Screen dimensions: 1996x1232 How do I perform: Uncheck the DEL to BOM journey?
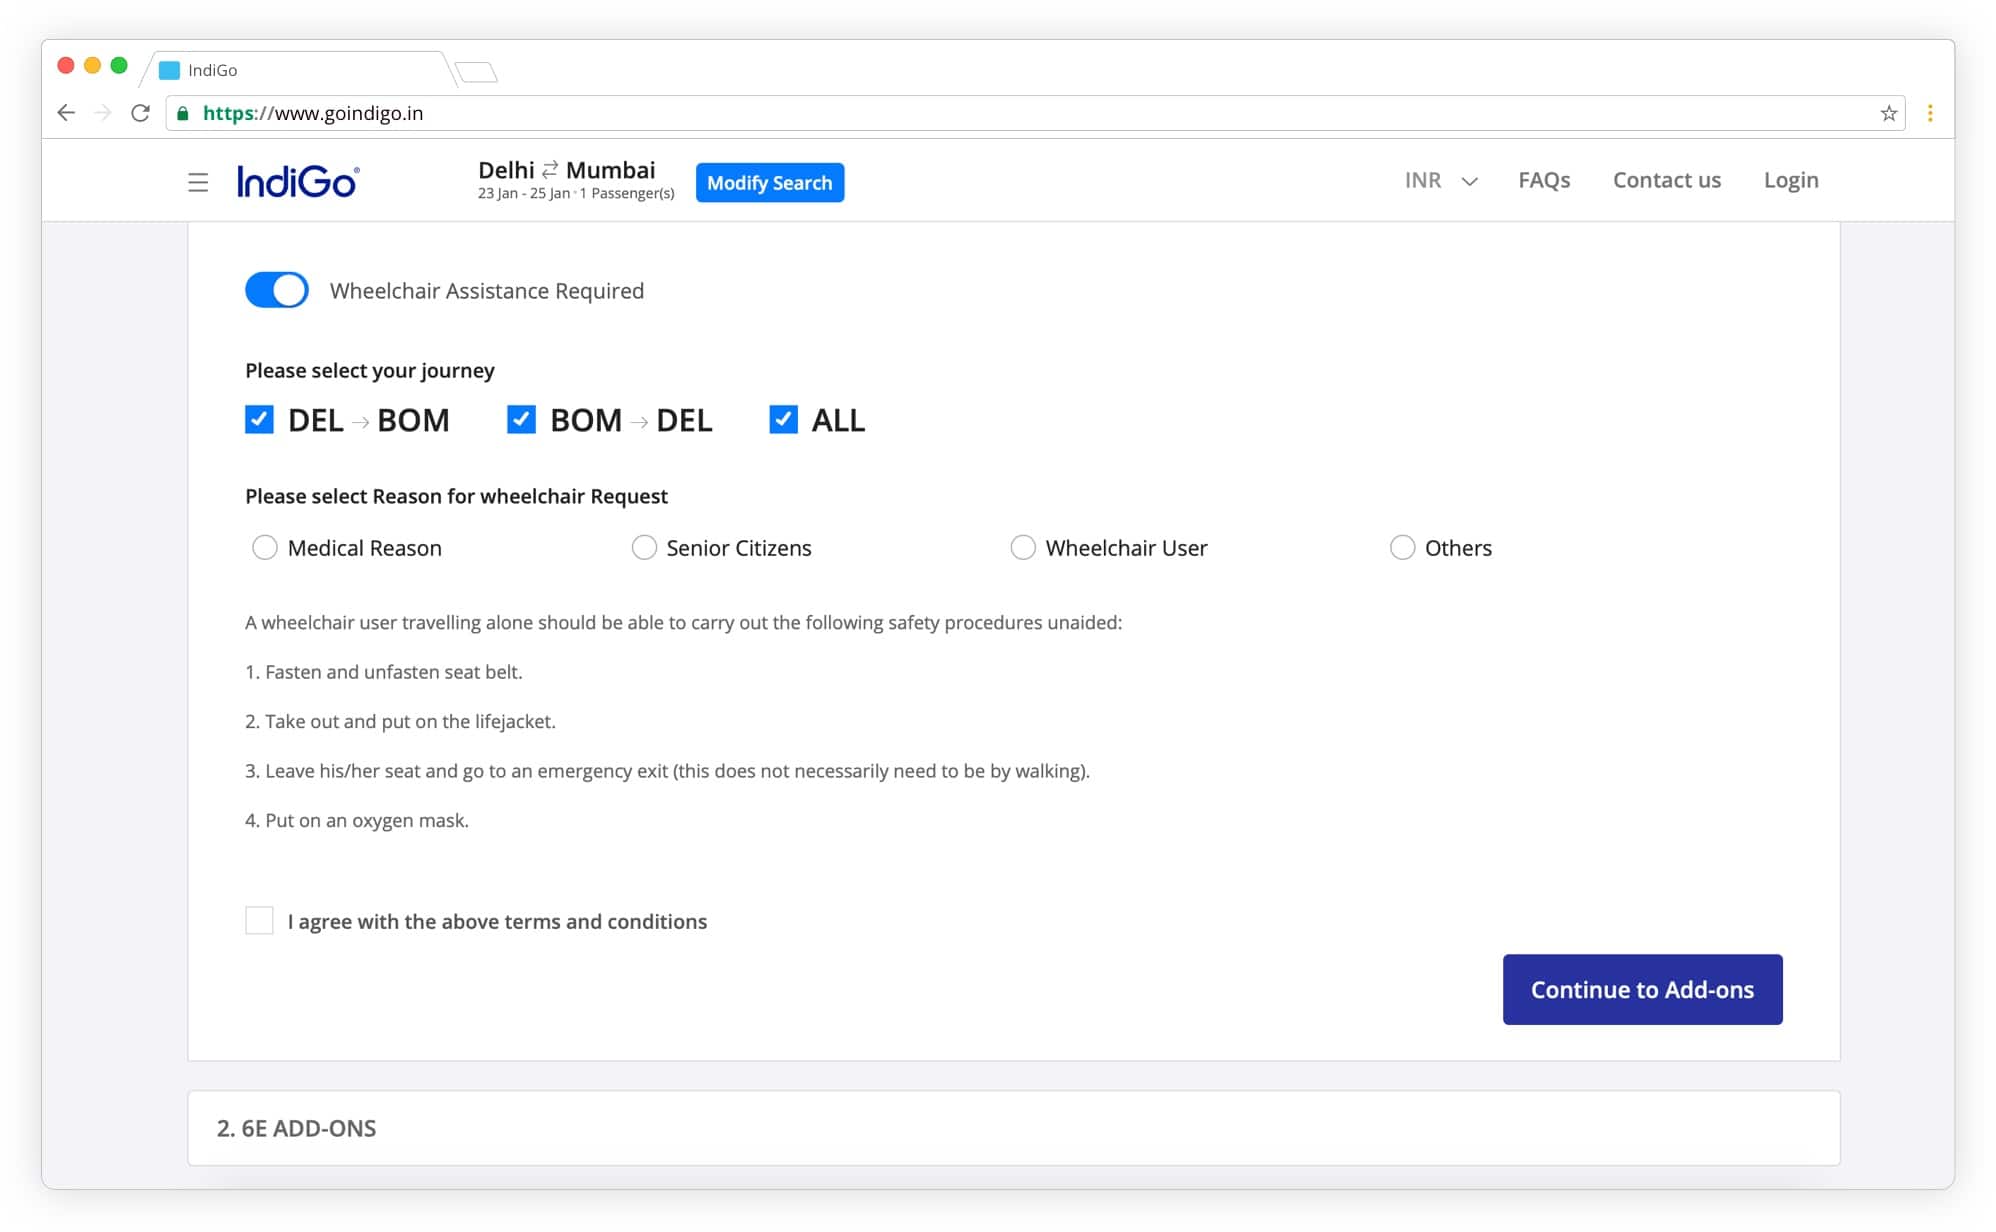pos(259,419)
